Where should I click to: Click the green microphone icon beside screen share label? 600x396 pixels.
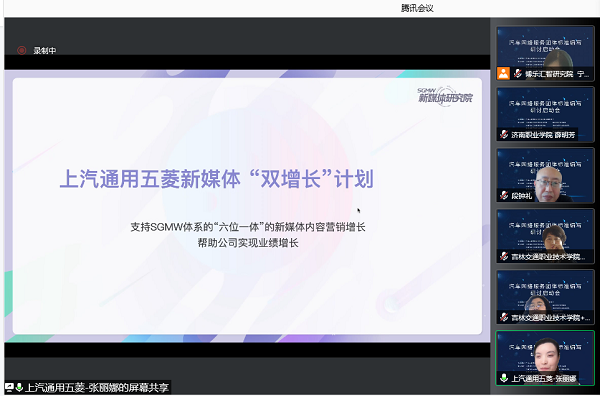pos(19,387)
